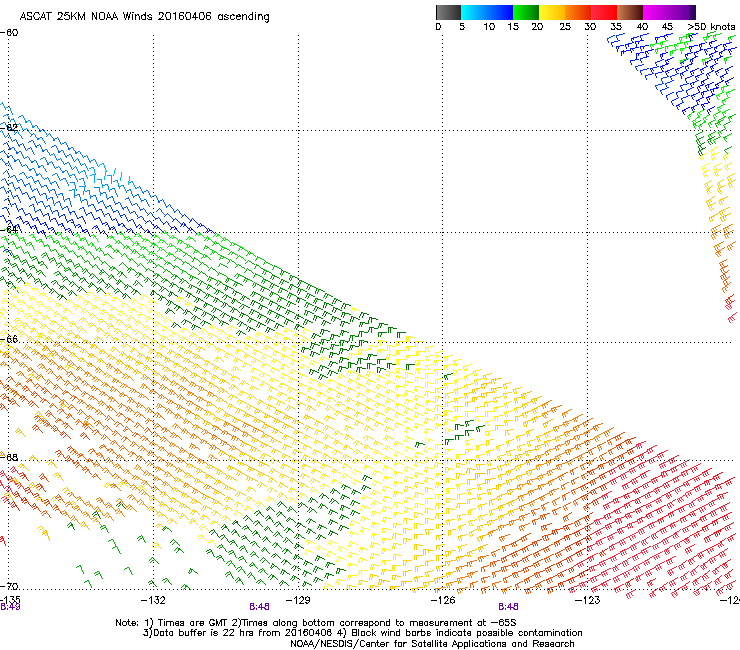
Task: Click the orange 25-30 knot color bar segment
Action: [578, 12]
